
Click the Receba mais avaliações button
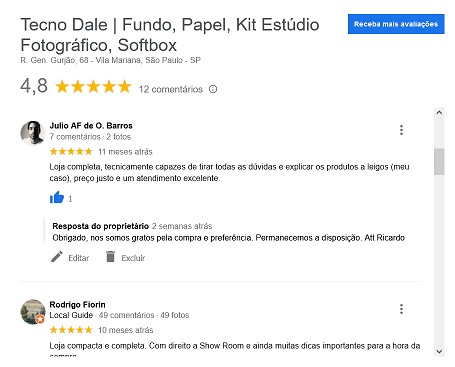tap(396, 24)
